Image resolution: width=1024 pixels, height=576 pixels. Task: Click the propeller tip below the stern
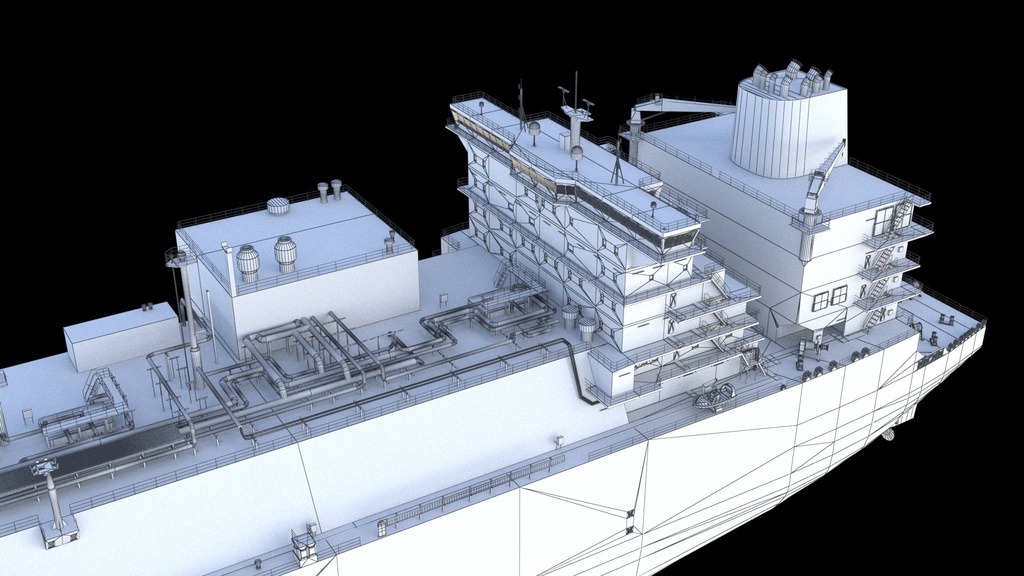[x=888, y=436]
